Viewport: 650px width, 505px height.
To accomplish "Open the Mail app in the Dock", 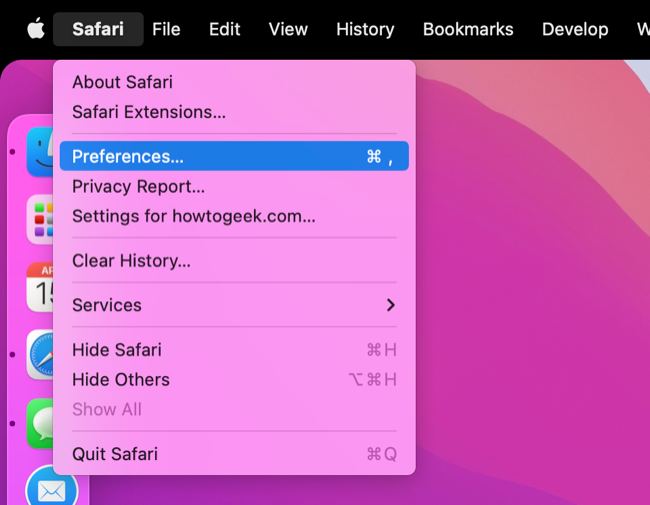I will click(52, 486).
